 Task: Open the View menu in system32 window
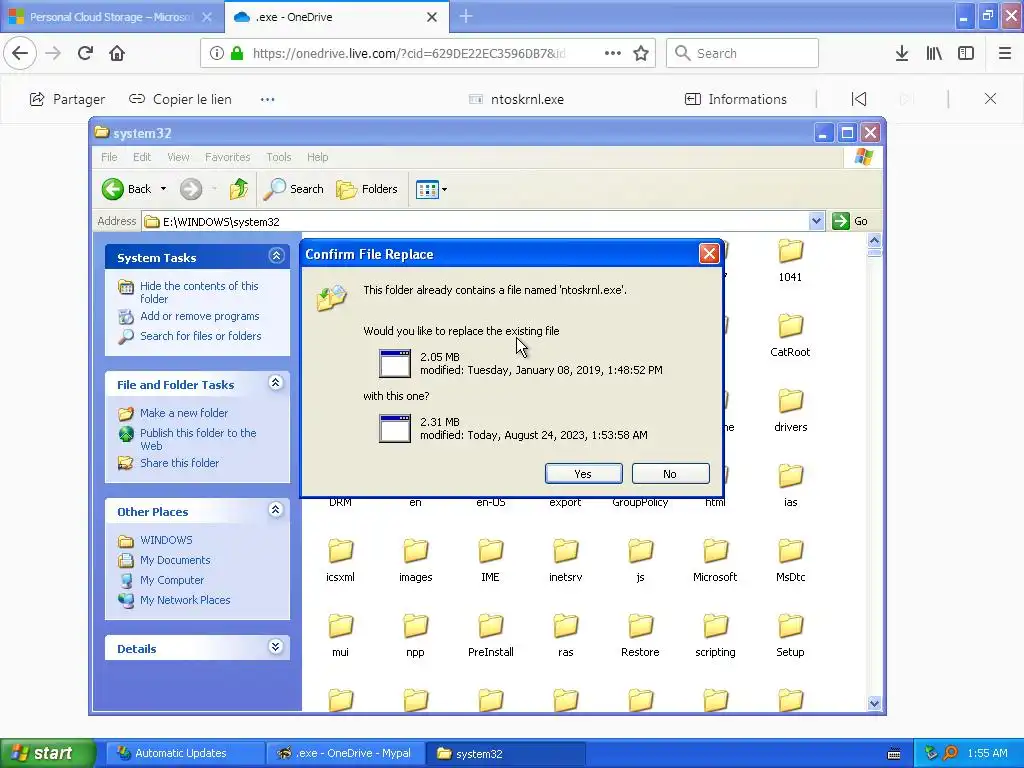click(x=178, y=157)
